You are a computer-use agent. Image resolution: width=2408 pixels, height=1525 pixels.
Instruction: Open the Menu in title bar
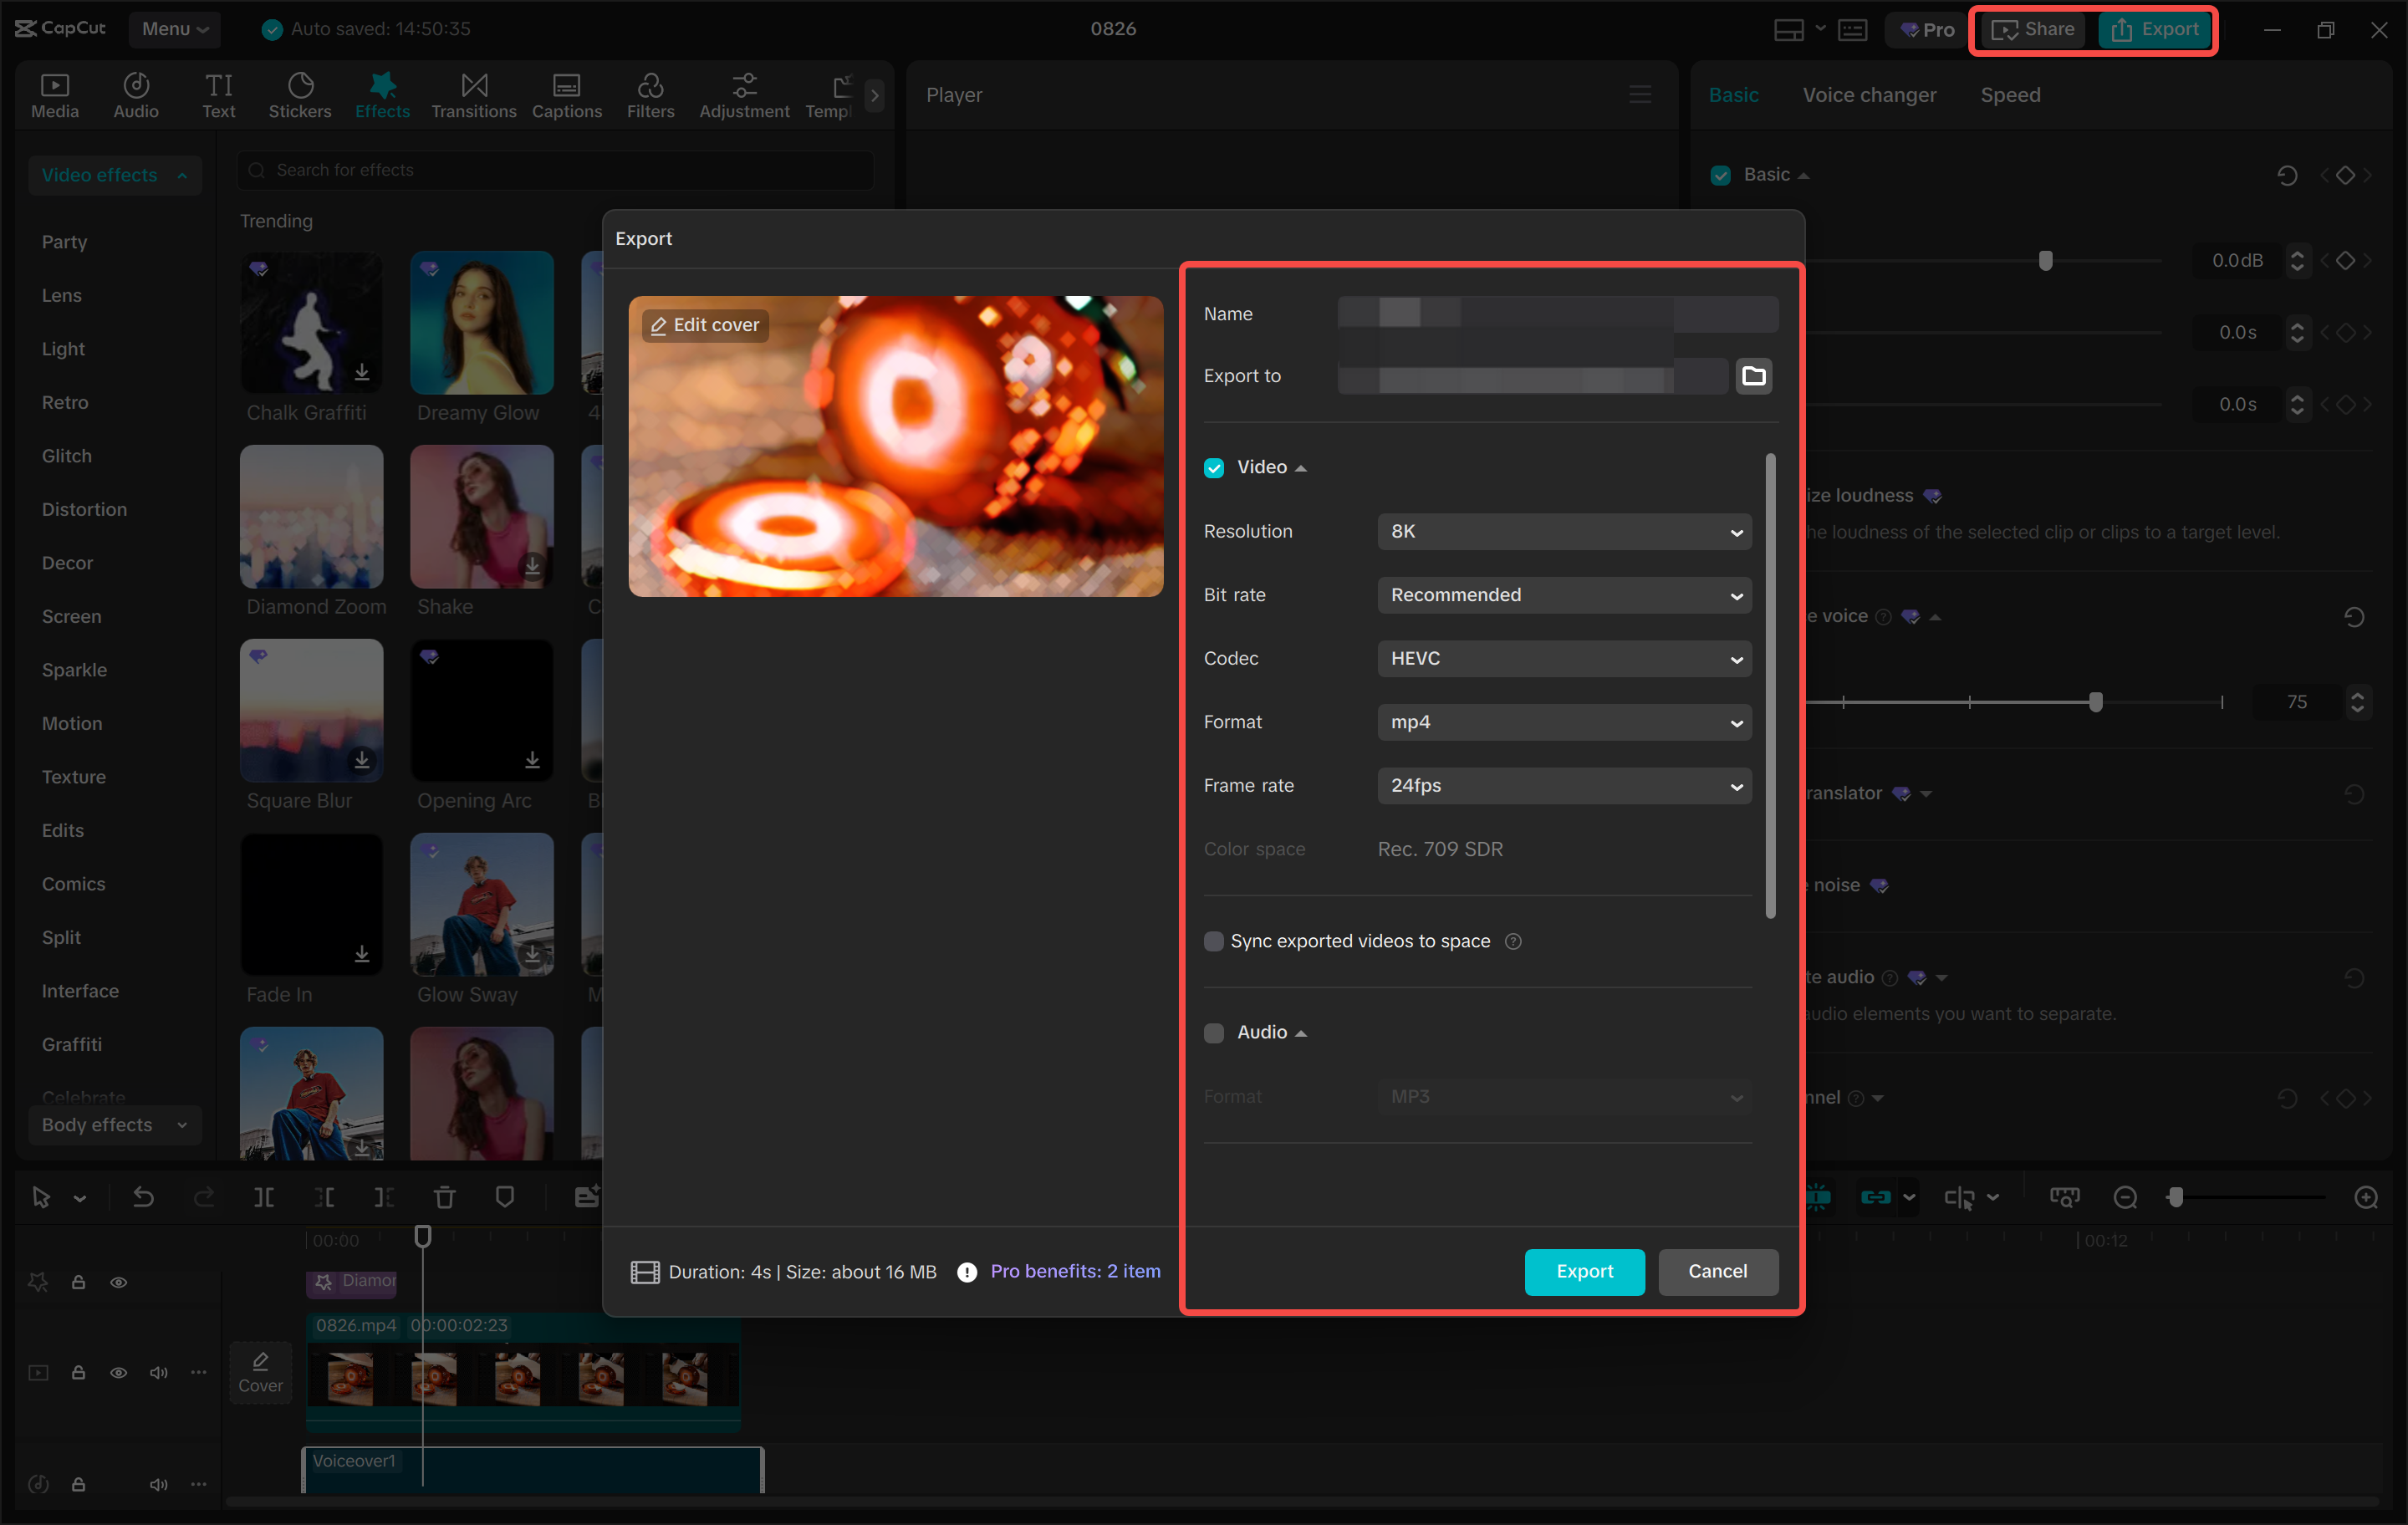[x=175, y=29]
